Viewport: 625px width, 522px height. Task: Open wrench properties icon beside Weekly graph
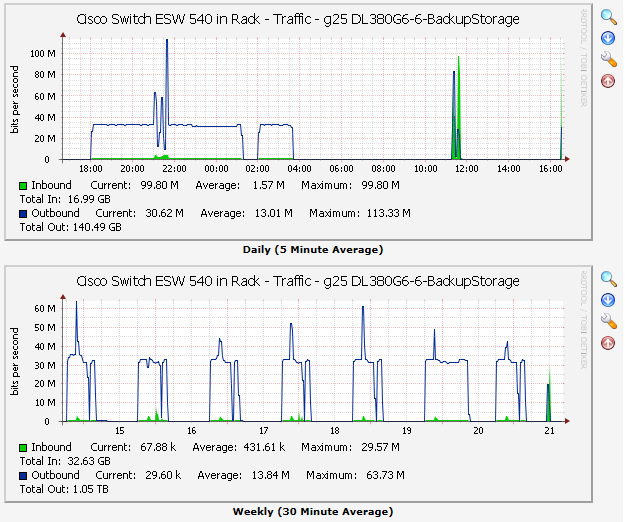[608, 321]
